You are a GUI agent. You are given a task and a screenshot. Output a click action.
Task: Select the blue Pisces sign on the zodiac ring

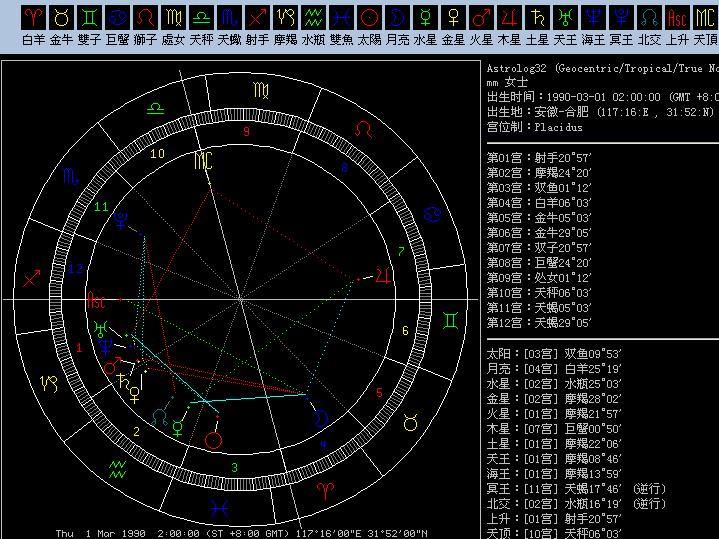click(x=219, y=509)
